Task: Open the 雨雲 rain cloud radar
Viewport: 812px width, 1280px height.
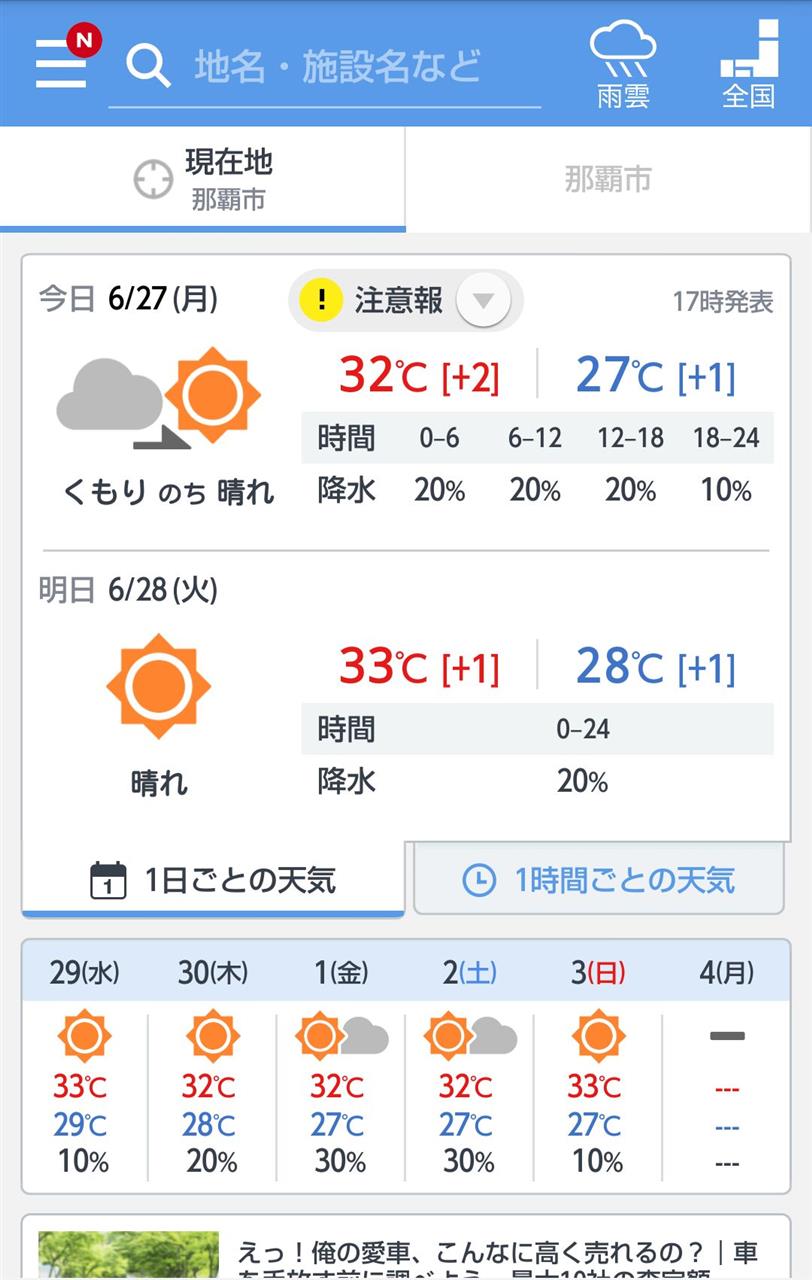Action: 623,64
